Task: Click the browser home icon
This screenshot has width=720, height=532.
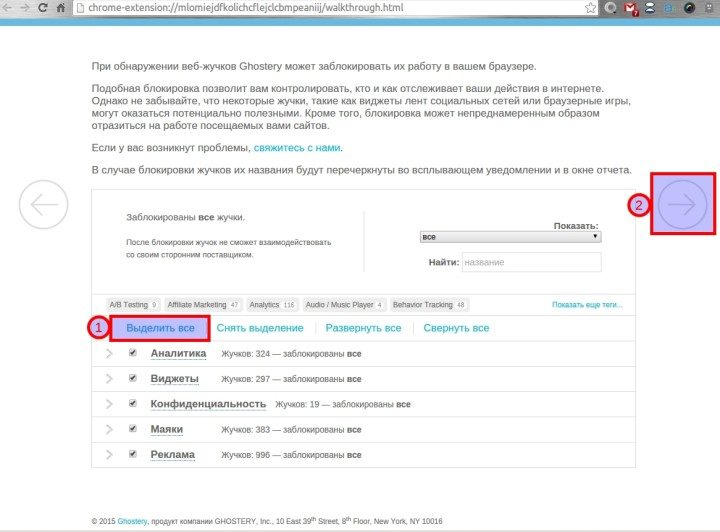Action: [62, 8]
